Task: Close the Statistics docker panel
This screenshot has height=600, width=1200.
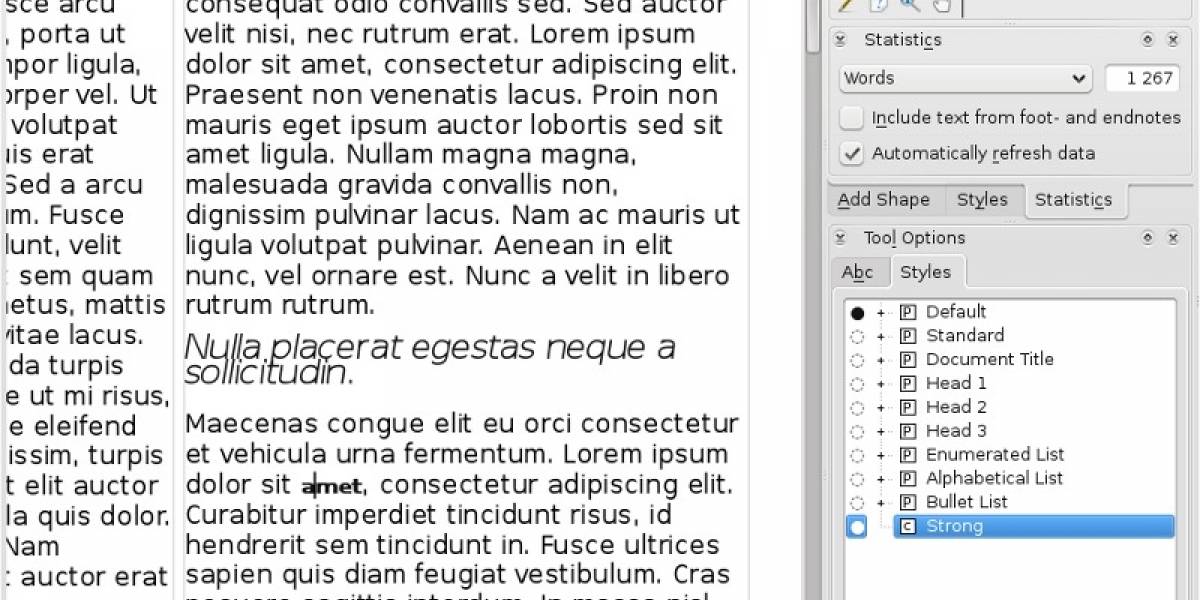Action: click(1172, 40)
